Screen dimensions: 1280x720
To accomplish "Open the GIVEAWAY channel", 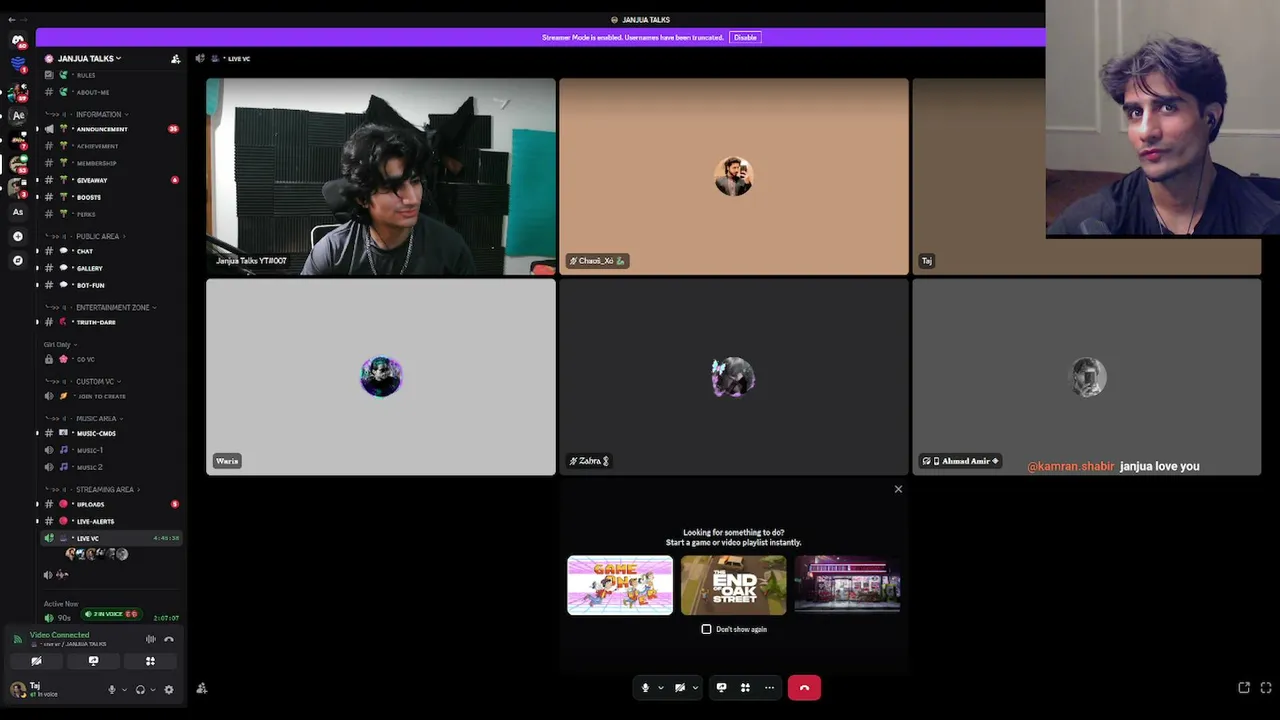I will coord(112,180).
